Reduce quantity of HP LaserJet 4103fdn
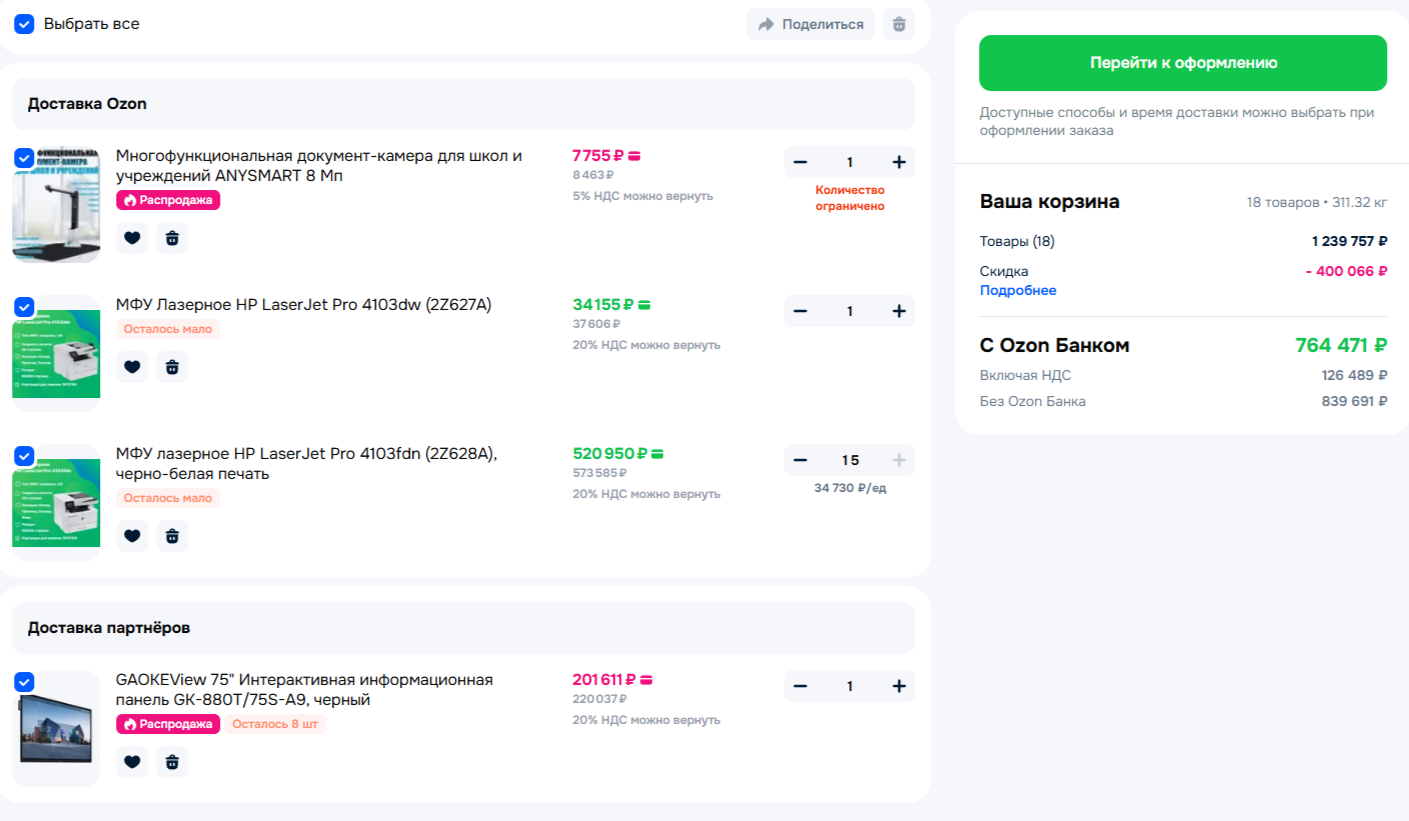1409x821 pixels. 800,460
